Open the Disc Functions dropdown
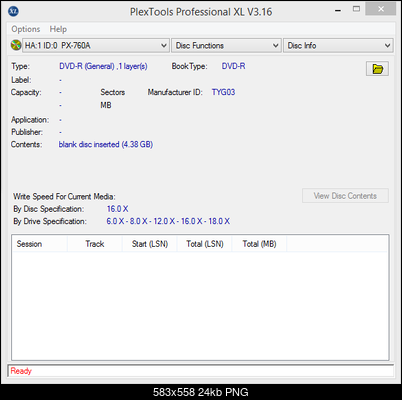The width and height of the screenshot is (402, 400). tap(226, 45)
